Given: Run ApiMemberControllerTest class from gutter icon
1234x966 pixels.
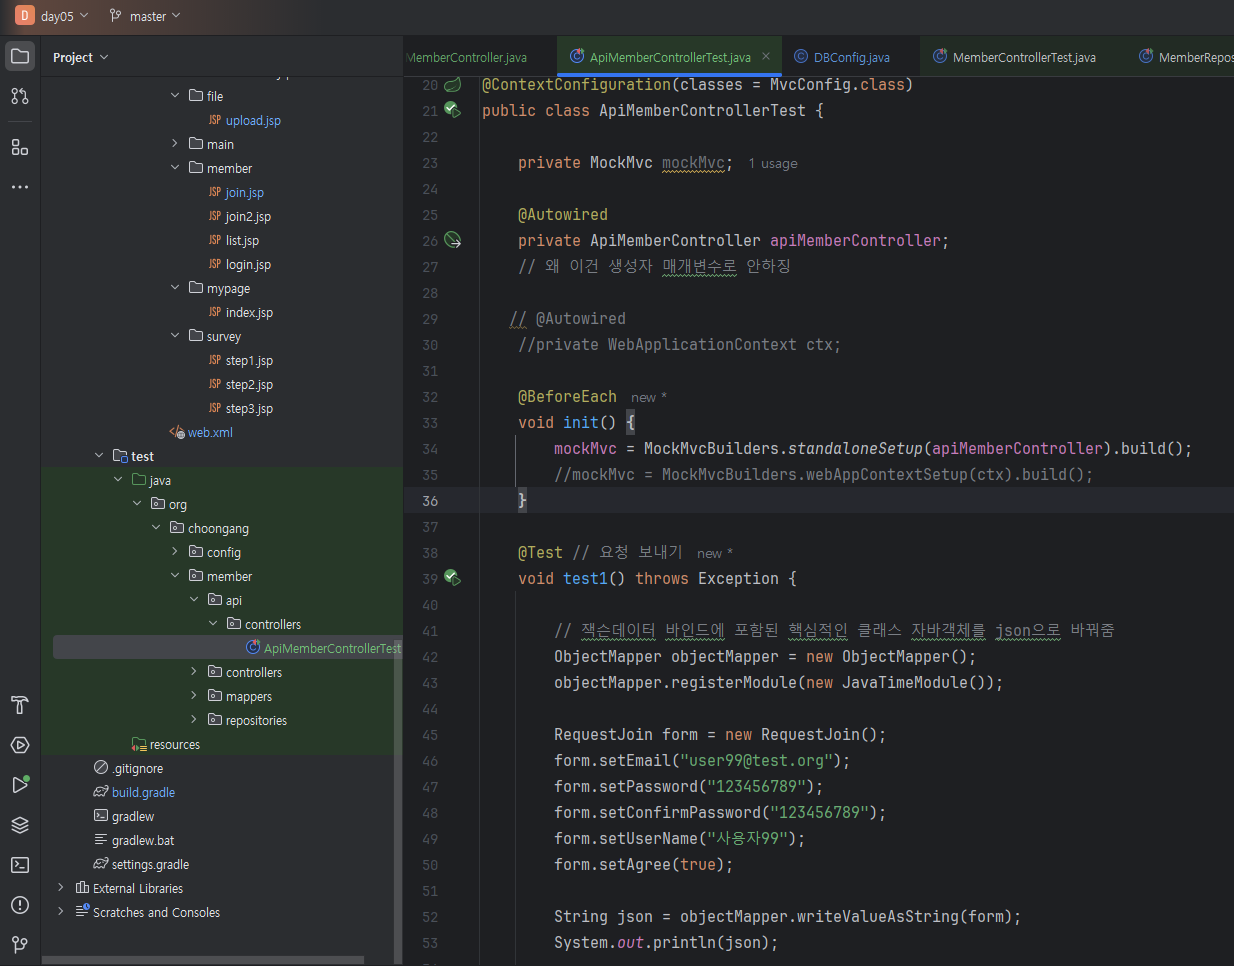Looking at the screenshot, I should coord(452,110).
